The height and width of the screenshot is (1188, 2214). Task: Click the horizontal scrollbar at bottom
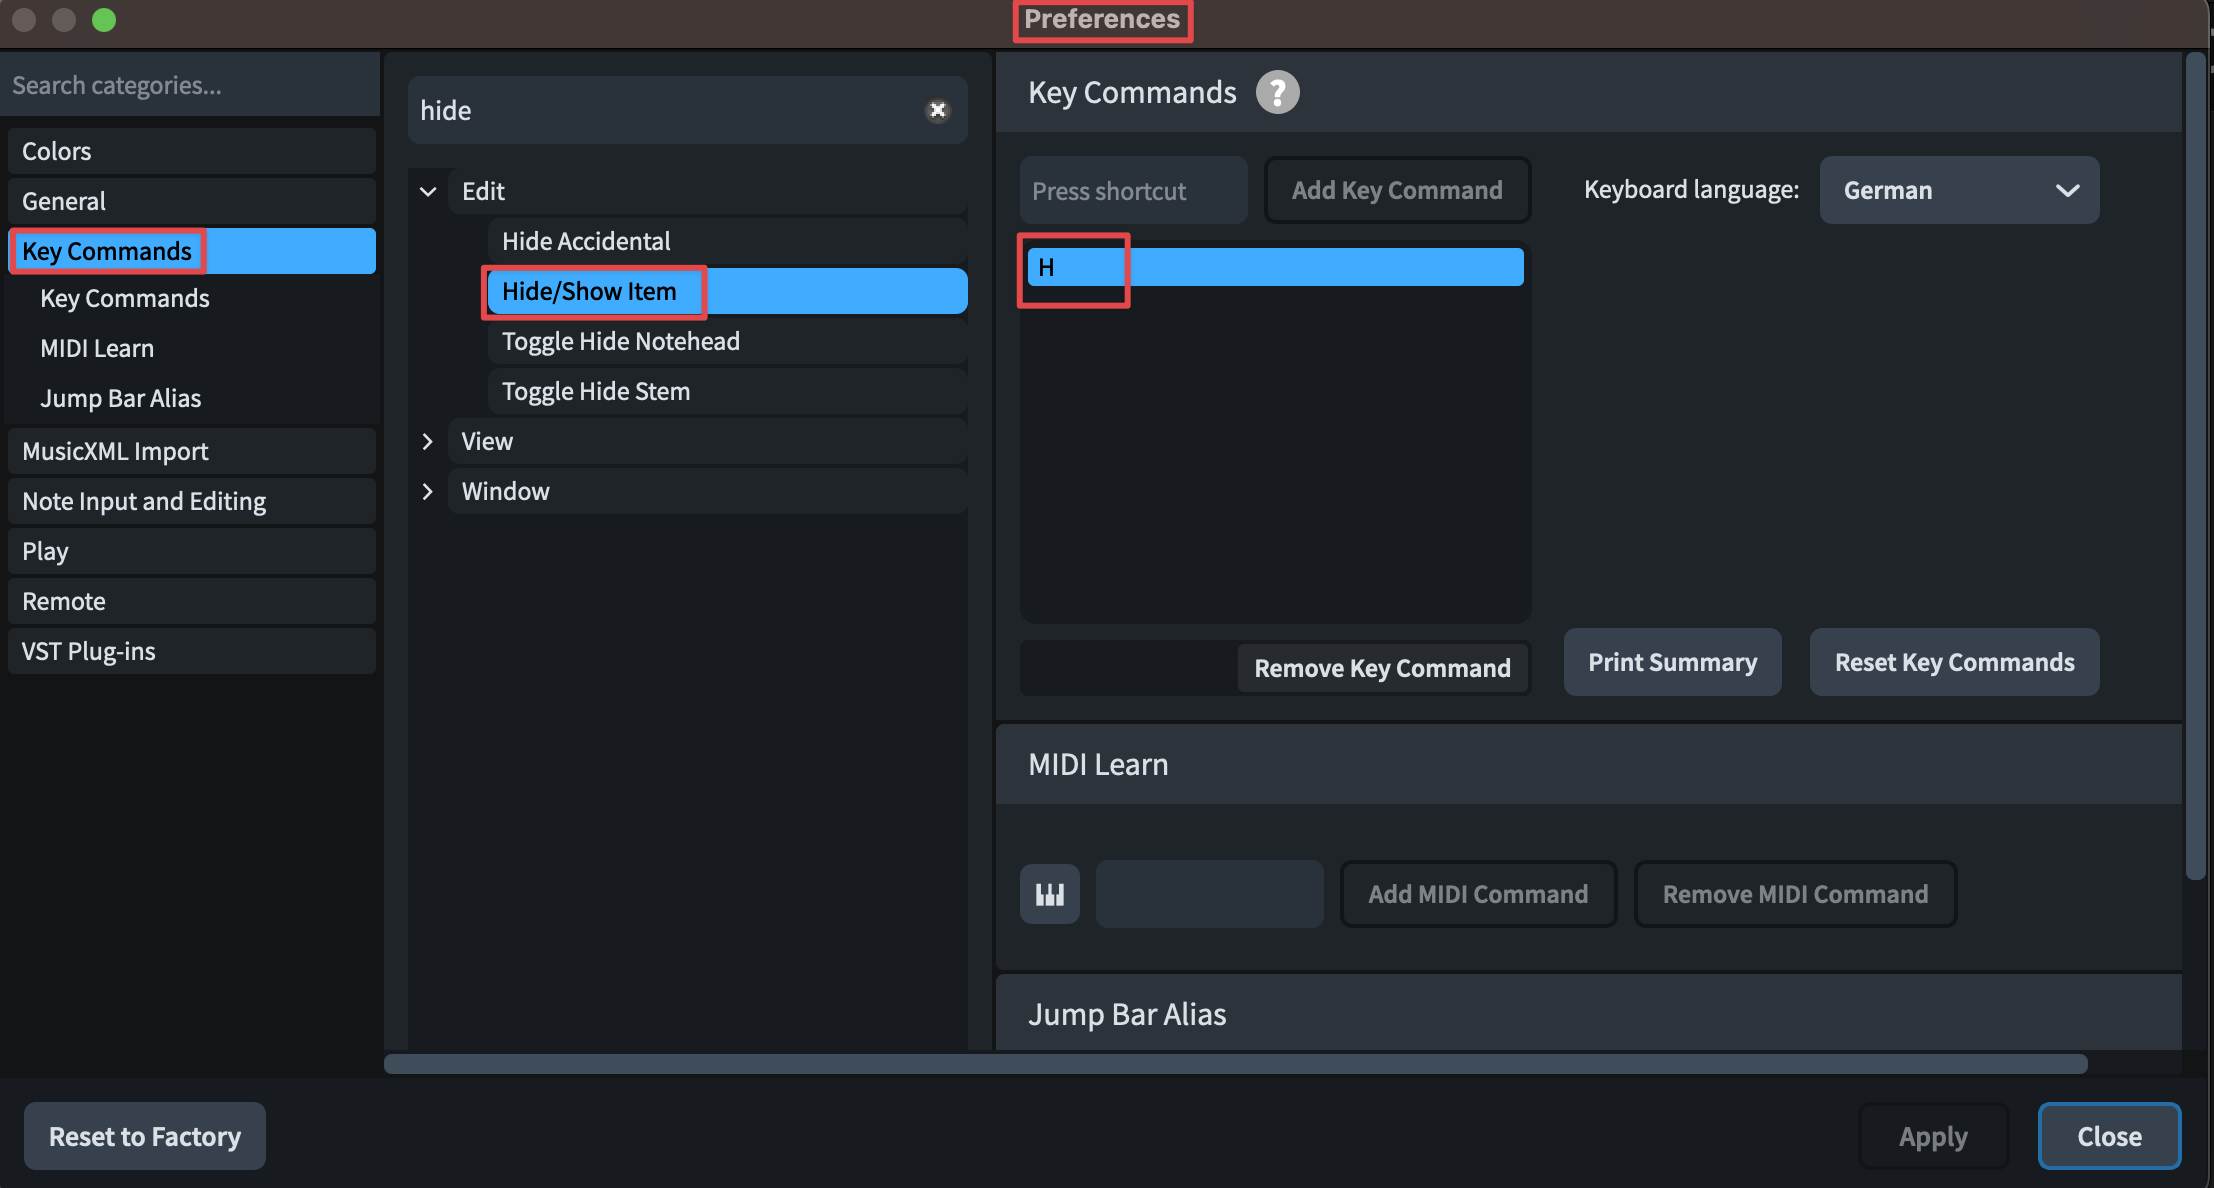pos(1235,1063)
